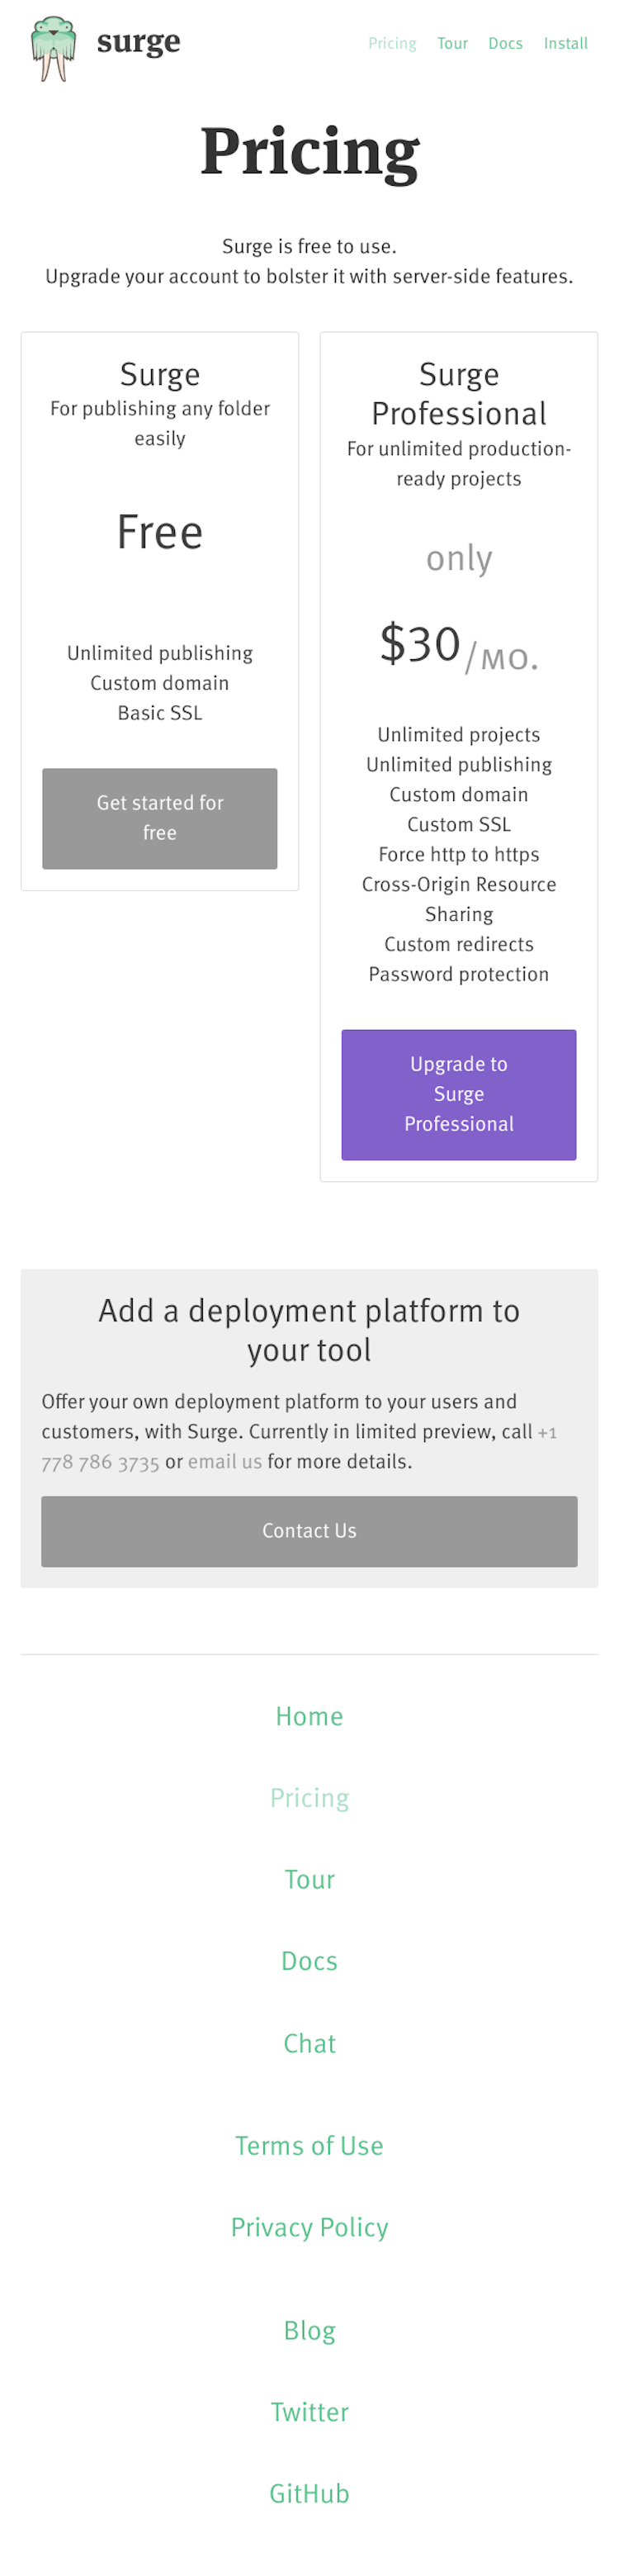
Task: Click the "Pricing" page heading
Action: tap(309, 152)
